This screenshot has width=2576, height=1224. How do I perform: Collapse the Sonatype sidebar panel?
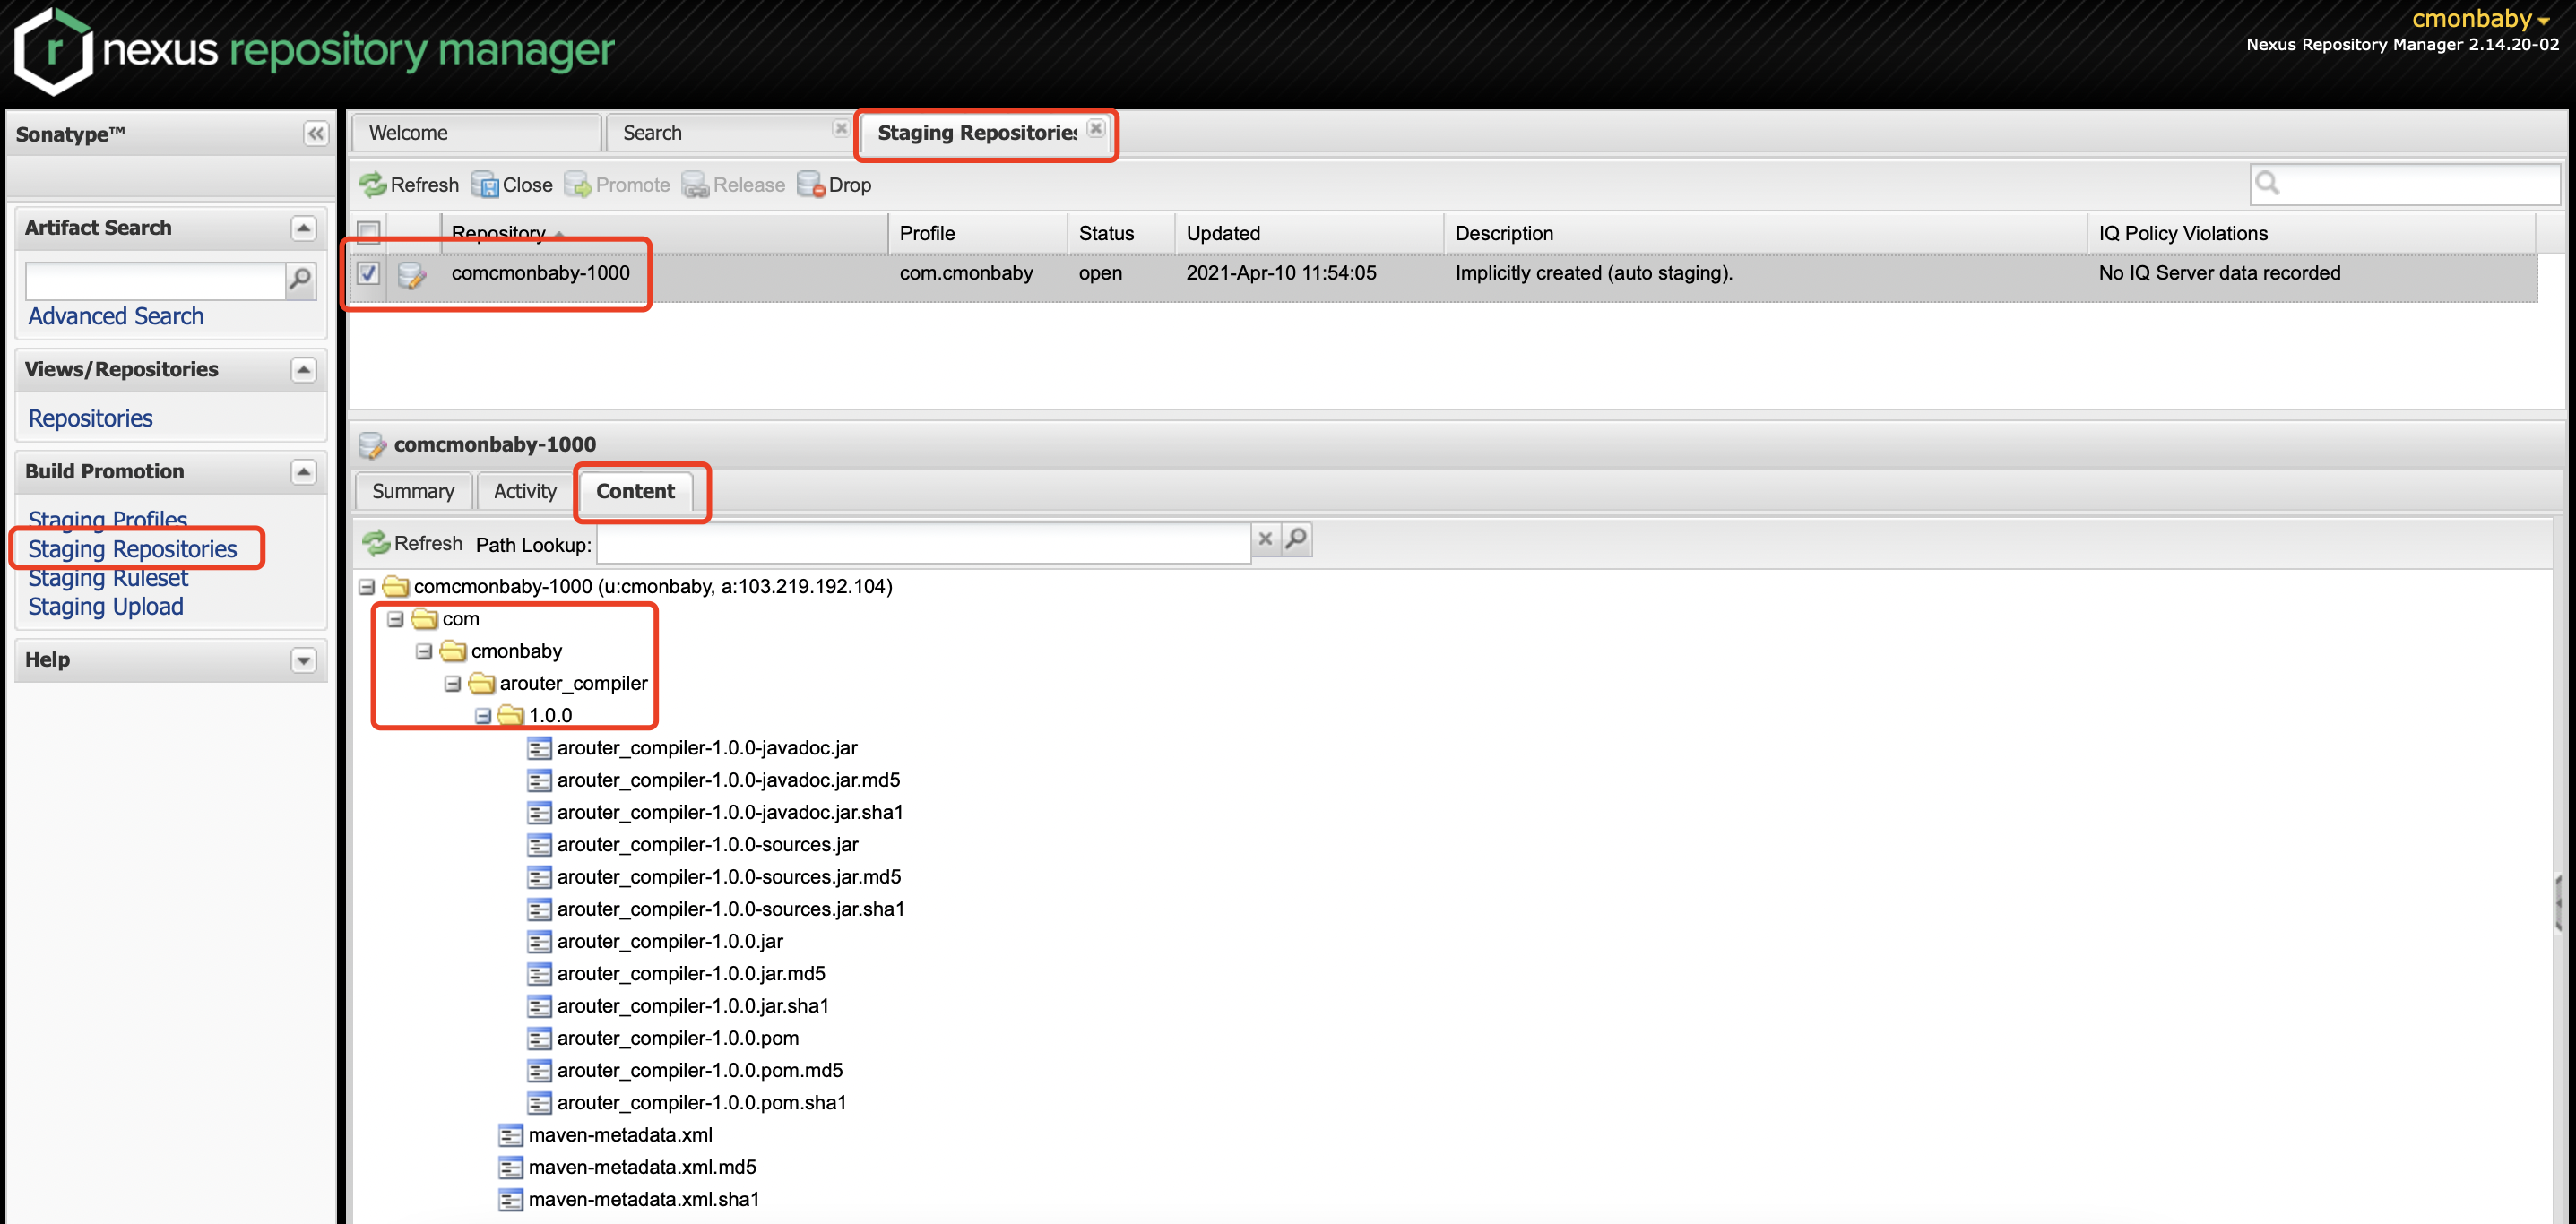[315, 134]
